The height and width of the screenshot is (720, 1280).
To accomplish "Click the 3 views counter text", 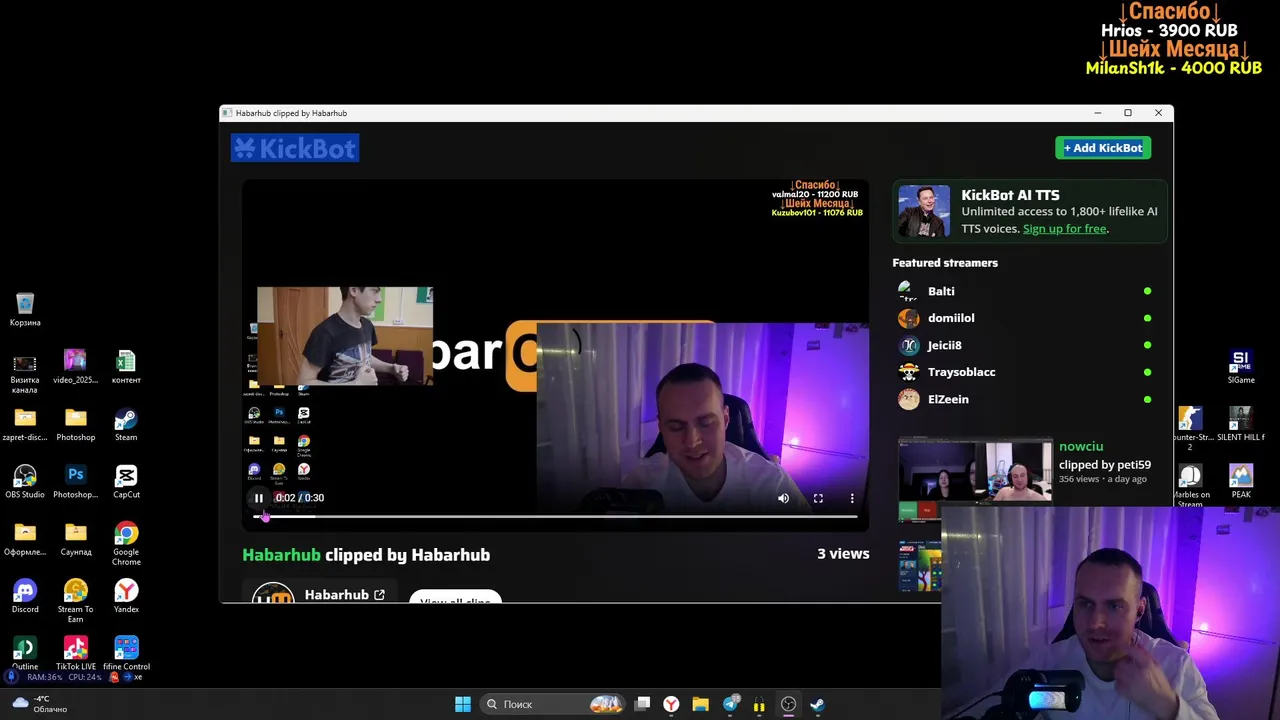I will [x=843, y=554].
